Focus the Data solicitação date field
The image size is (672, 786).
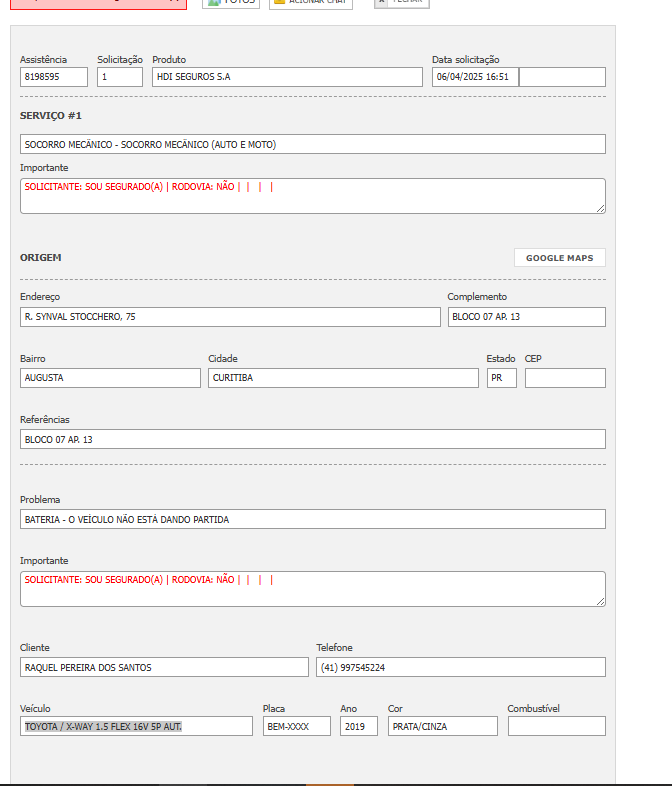(475, 77)
